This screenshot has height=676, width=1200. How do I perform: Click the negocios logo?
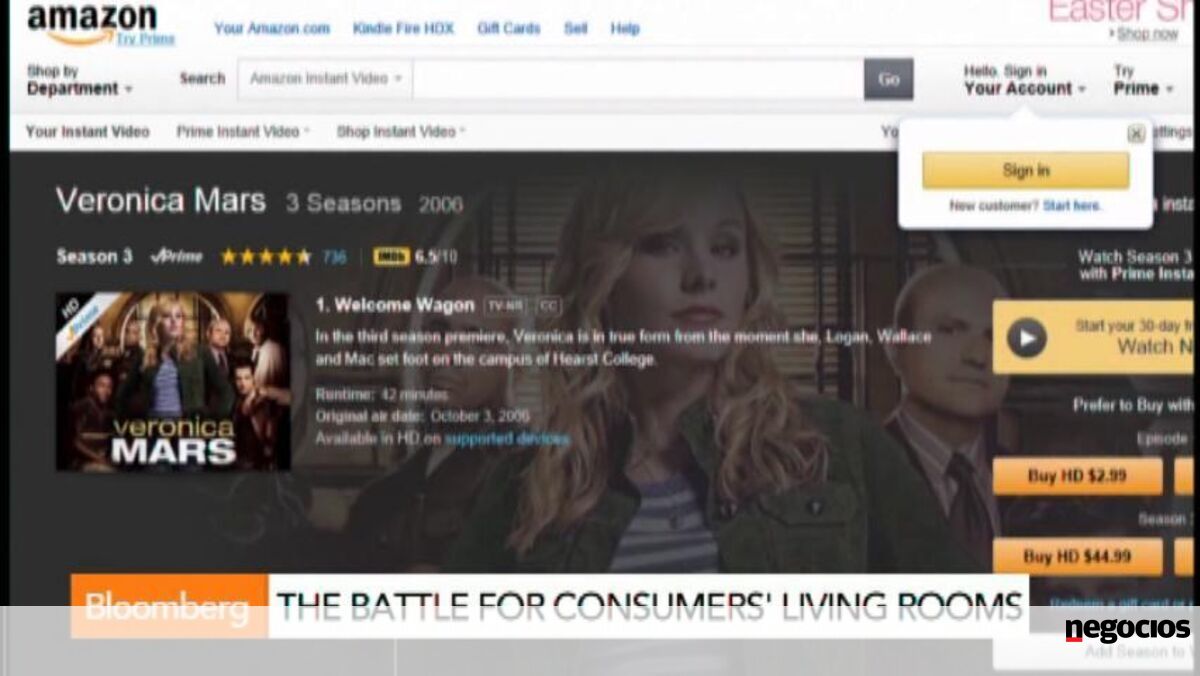tap(1127, 630)
